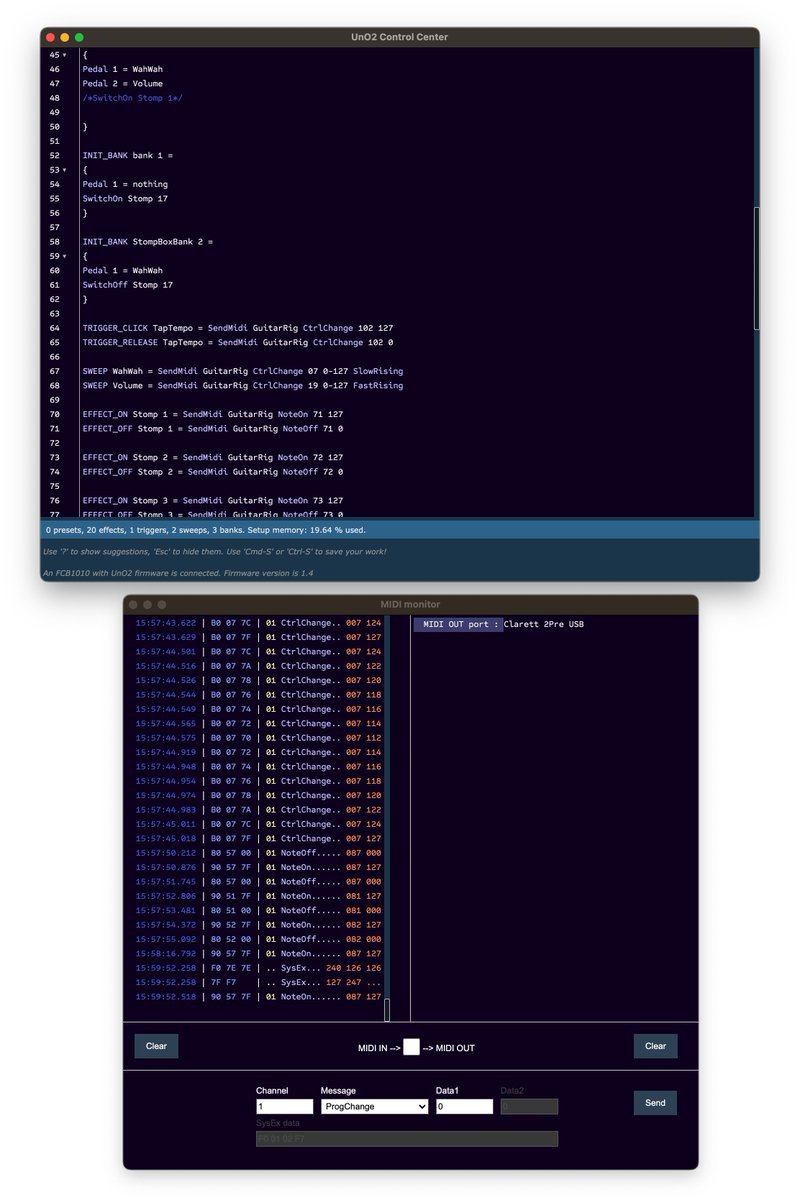800x1200 pixels.
Task: Select 'Pedal 1 = nothing' line
Action: click(125, 184)
